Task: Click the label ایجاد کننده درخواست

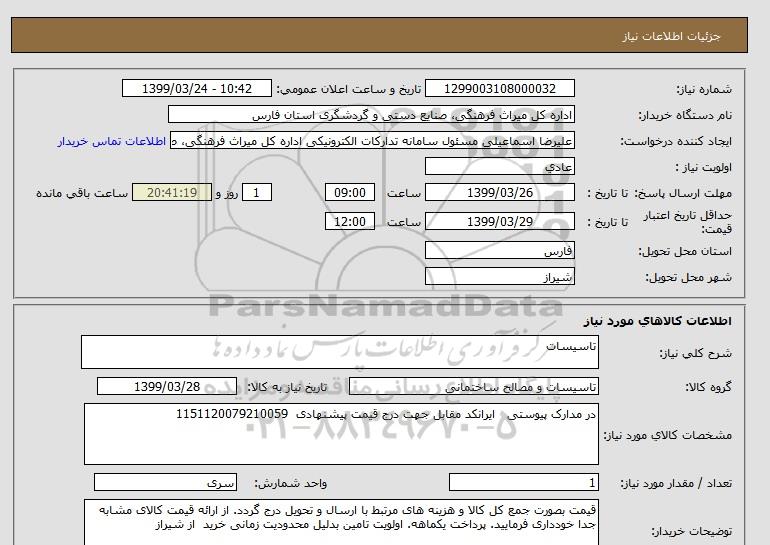Action: (x=676, y=141)
